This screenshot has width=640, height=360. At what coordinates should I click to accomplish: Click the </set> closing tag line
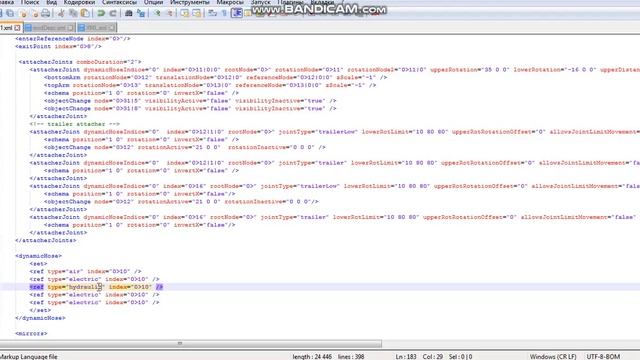pyautogui.click(x=40, y=310)
